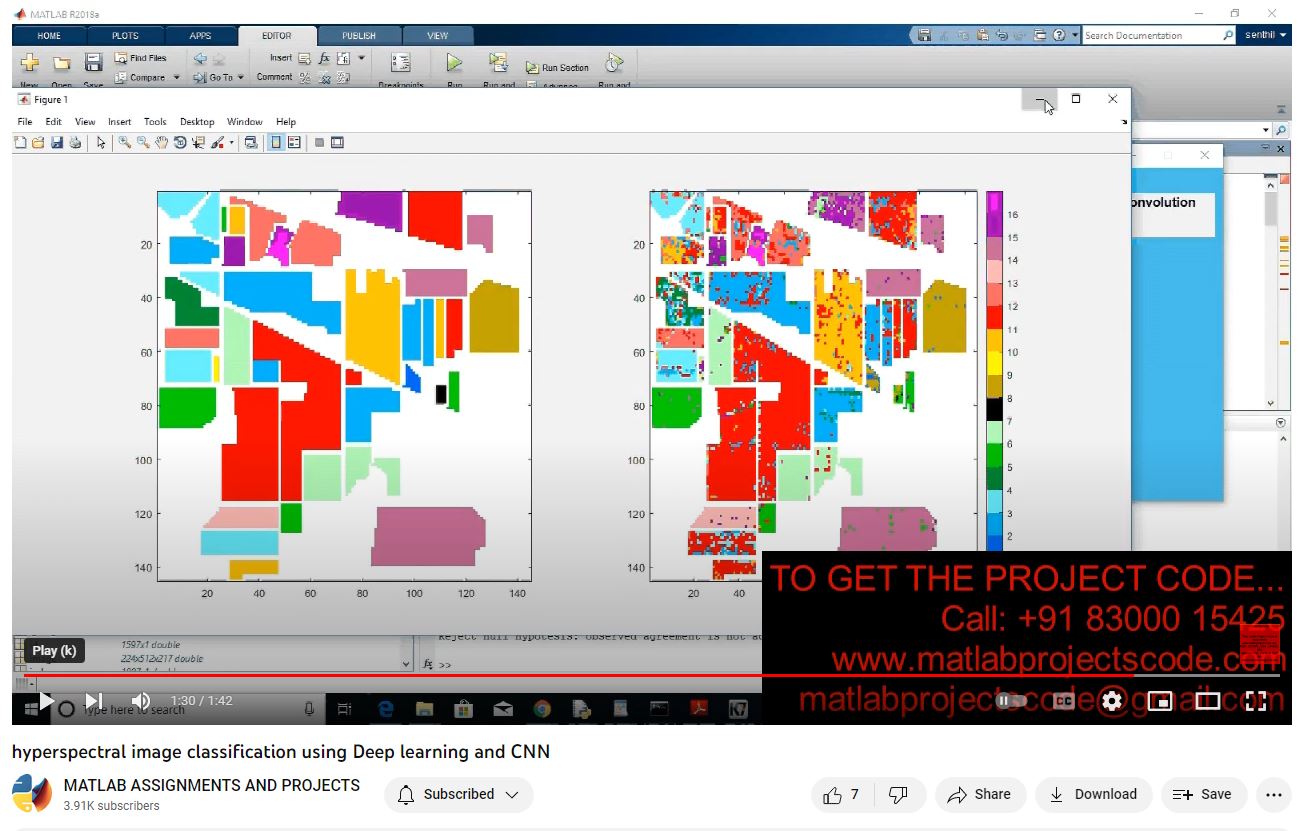Save the video to a playlist
Viewport: 1304px width, 831px height.
tap(1201, 795)
